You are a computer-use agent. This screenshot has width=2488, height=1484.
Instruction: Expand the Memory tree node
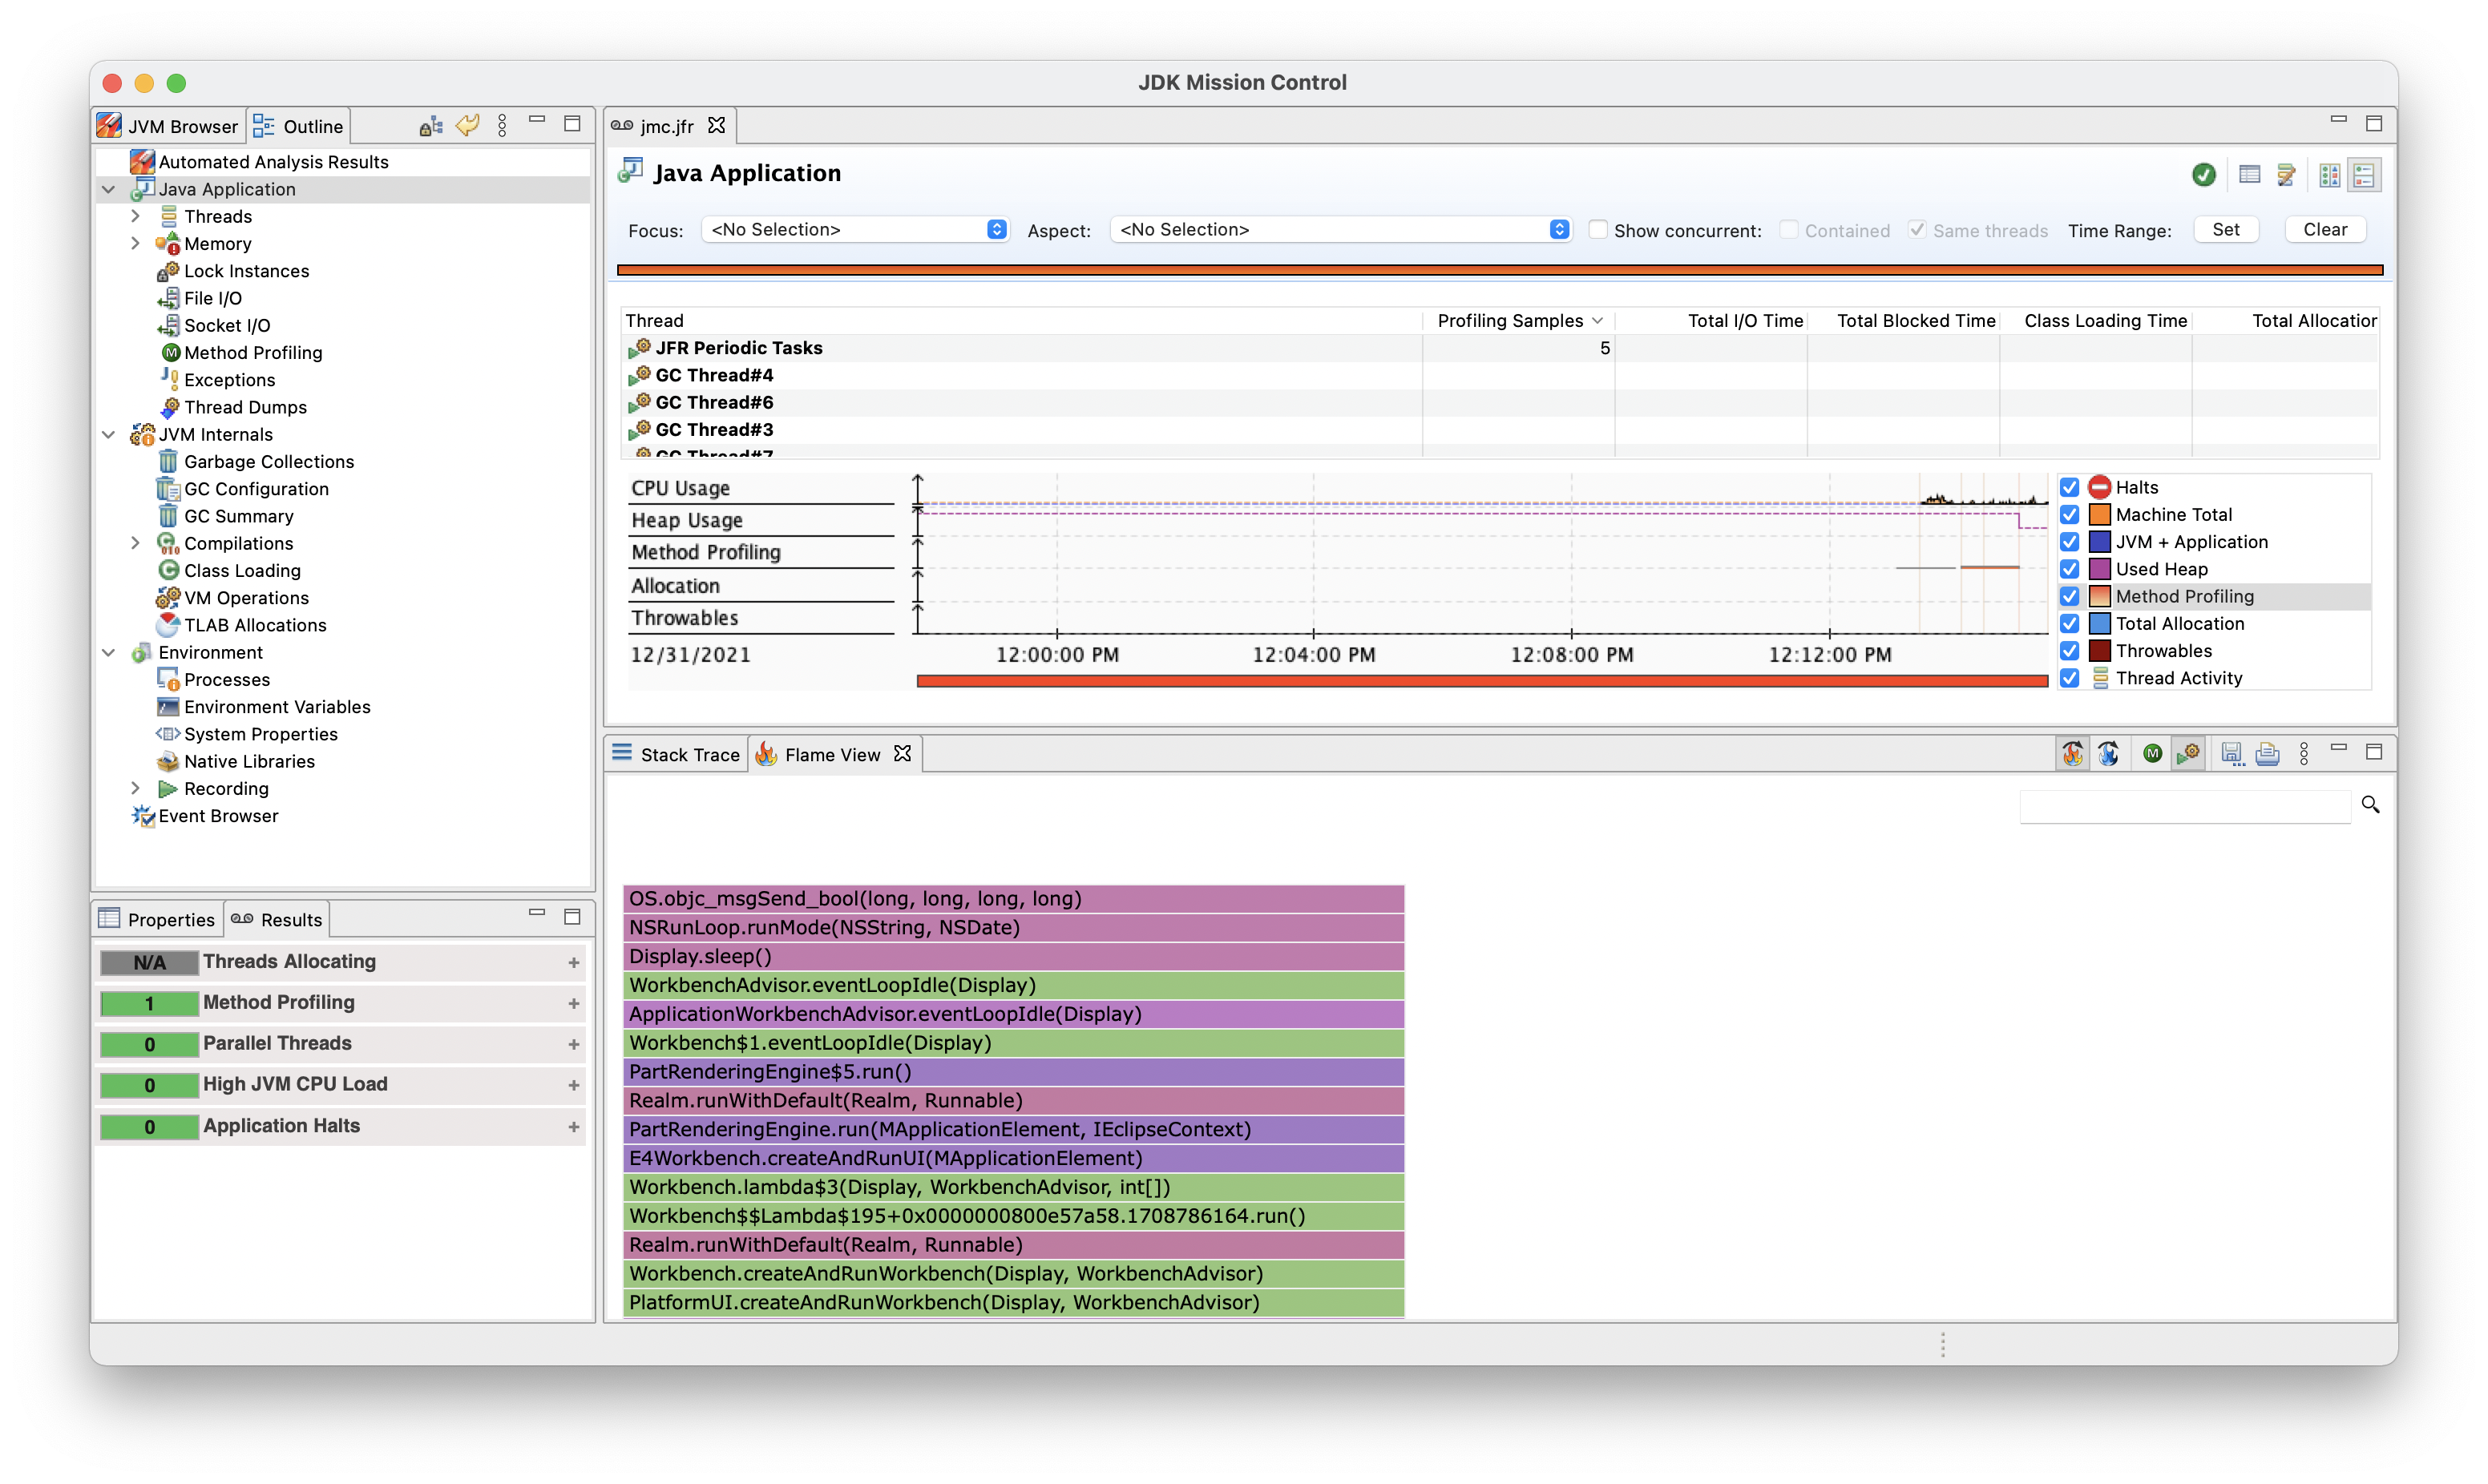(135, 244)
